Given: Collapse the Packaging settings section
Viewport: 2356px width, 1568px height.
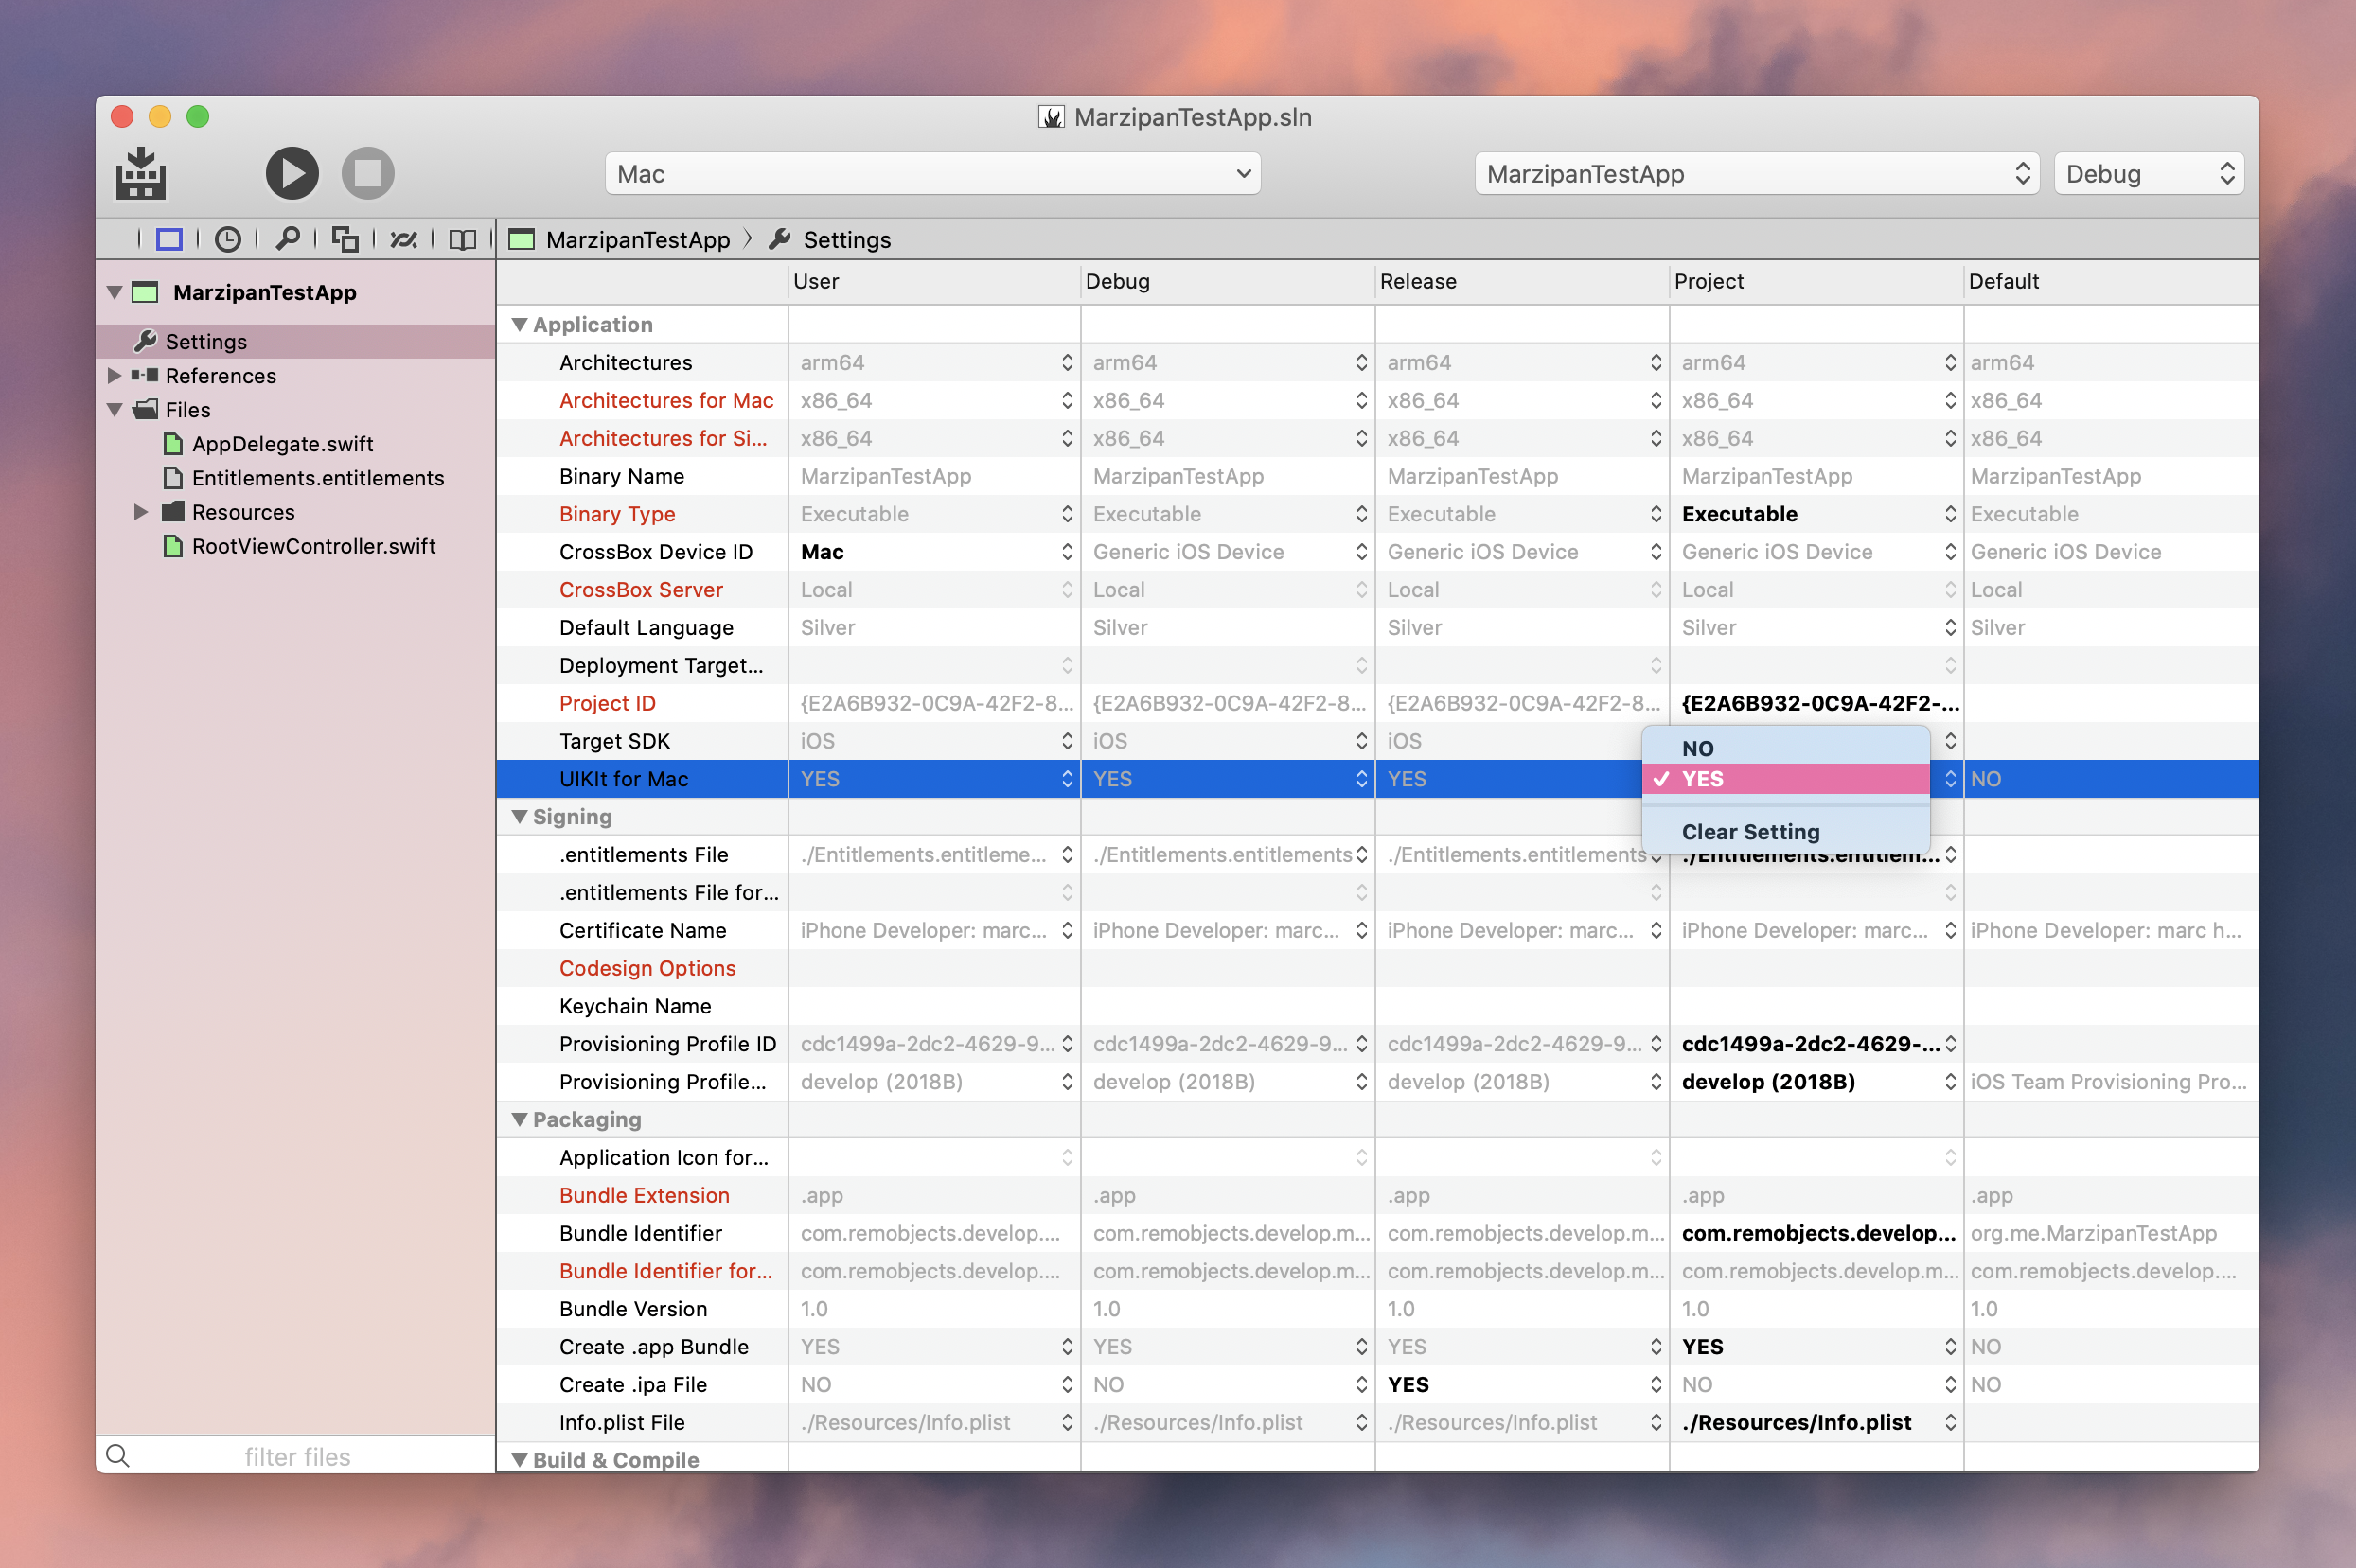Looking at the screenshot, I should 519,1120.
